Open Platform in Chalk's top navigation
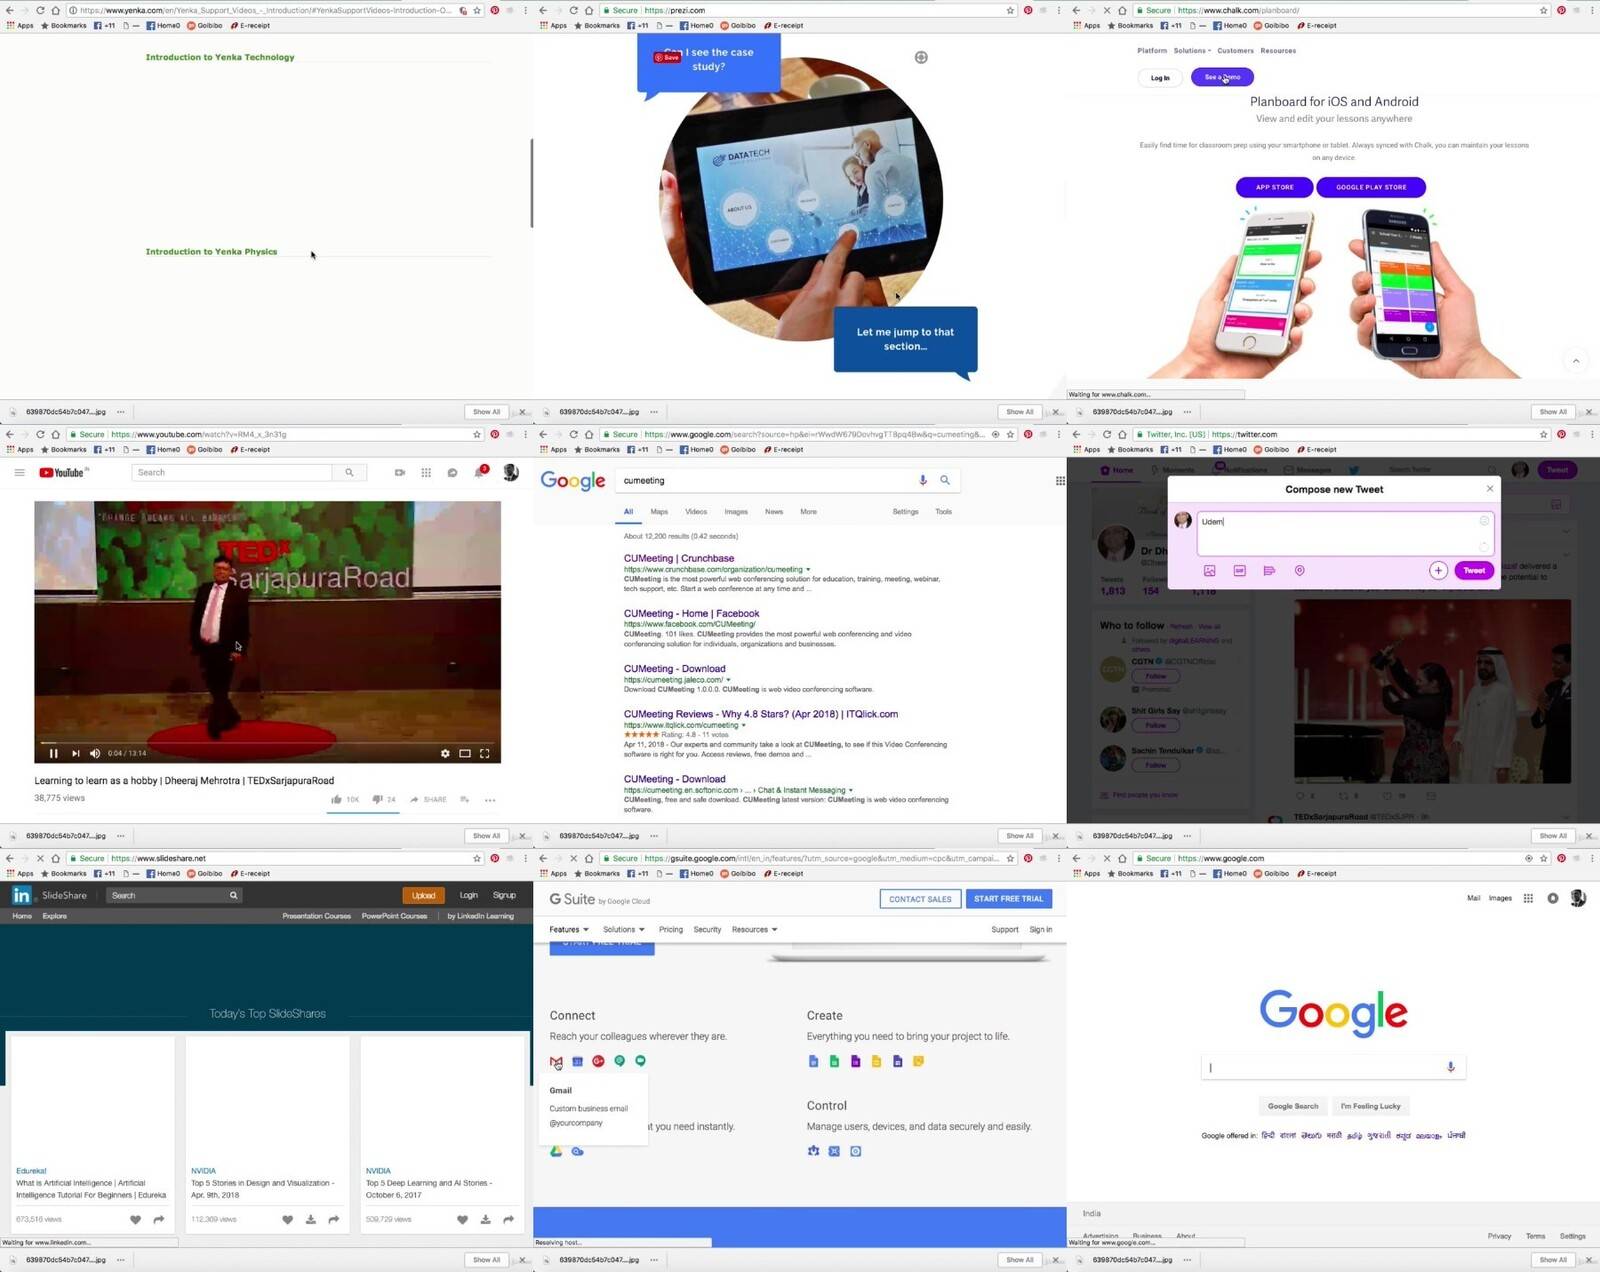The image size is (1600, 1272). (x=1152, y=50)
